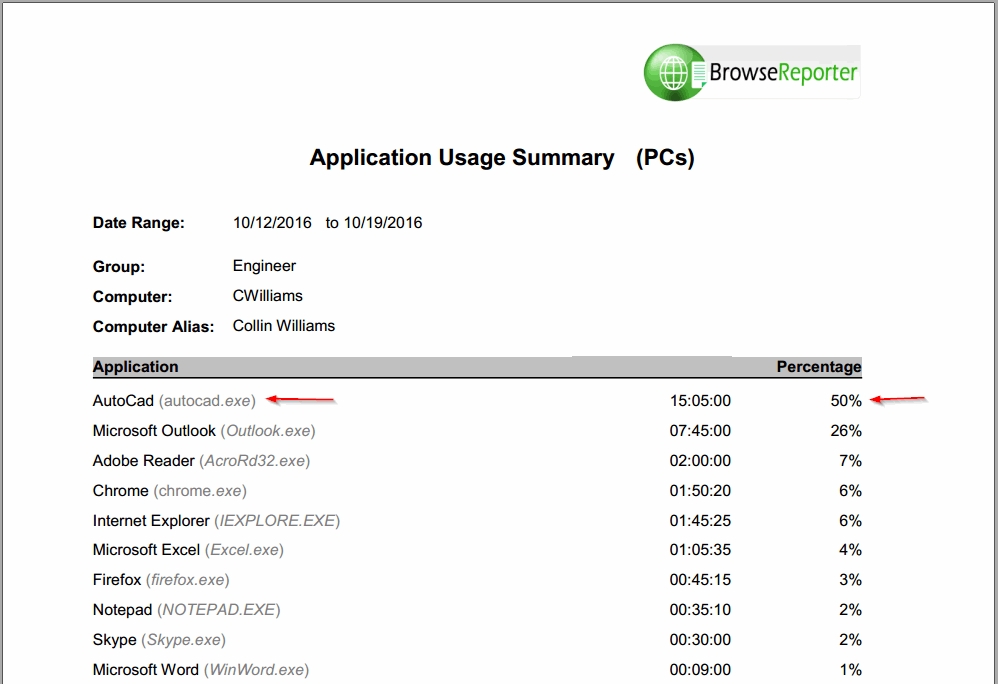Click the Notepad duration 00:35:10

tap(700, 610)
